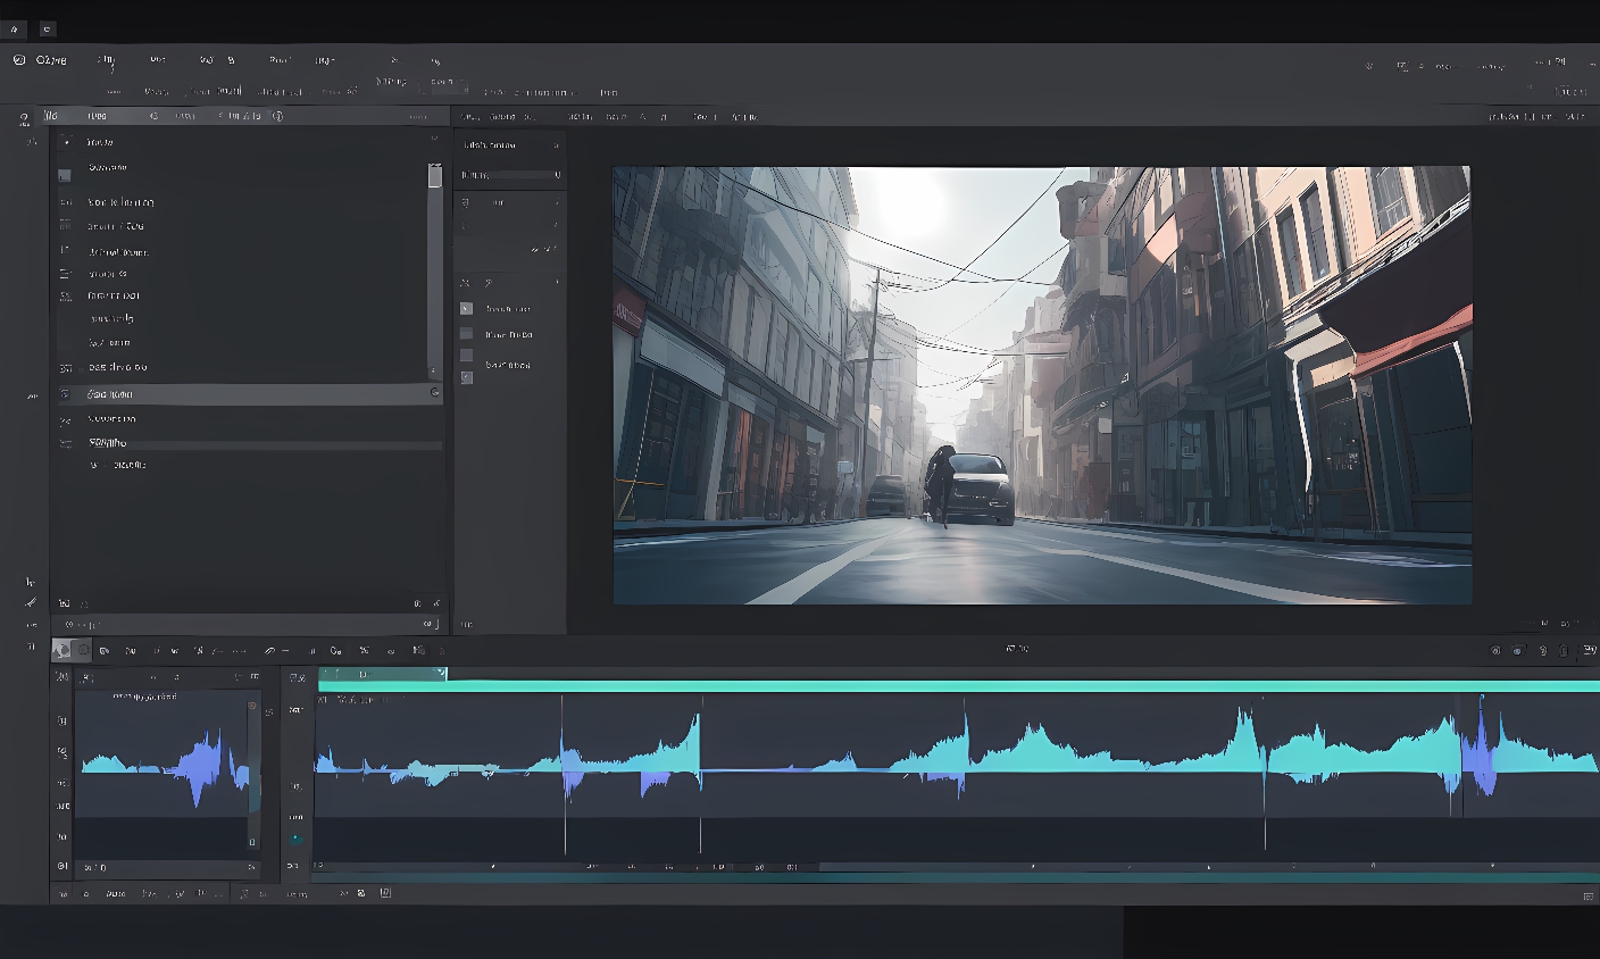This screenshot has width=1600, height=959.
Task: Toggle the first checkbox in the middle panel
Action: [x=466, y=309]
